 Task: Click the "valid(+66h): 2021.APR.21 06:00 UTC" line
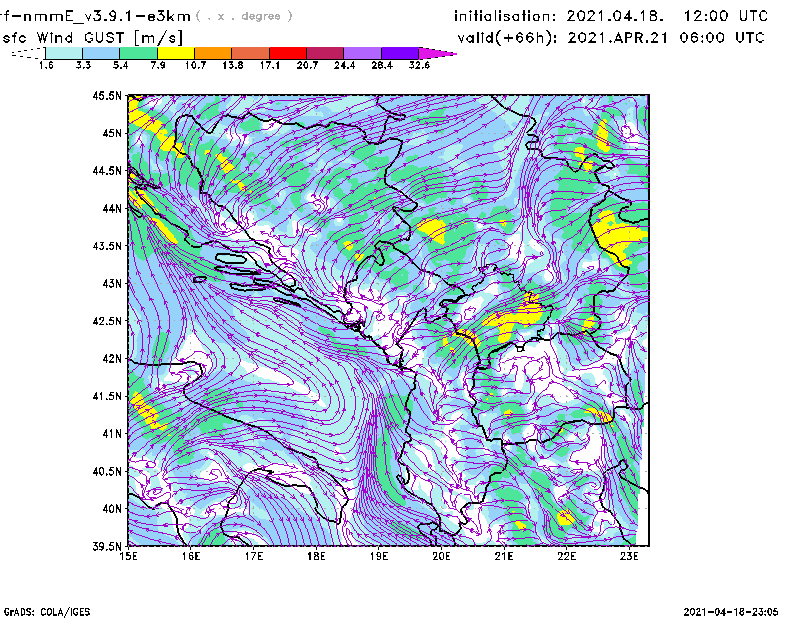(611, 38)
